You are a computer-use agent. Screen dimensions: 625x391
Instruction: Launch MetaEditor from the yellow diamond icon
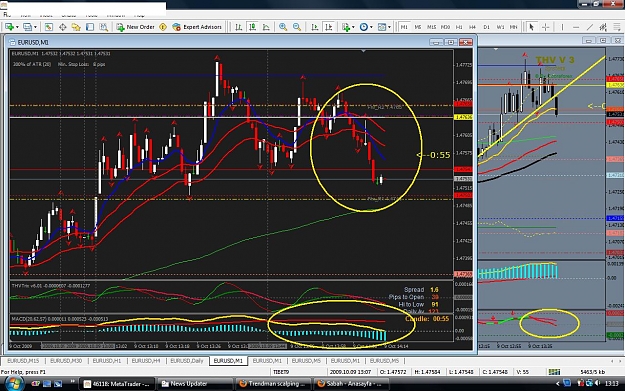click(x=163, y=27)
